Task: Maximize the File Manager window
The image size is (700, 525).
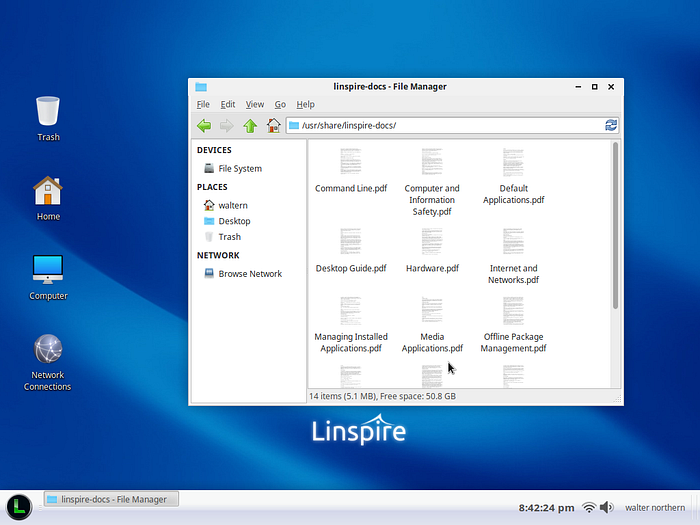Action: (595, 87)
